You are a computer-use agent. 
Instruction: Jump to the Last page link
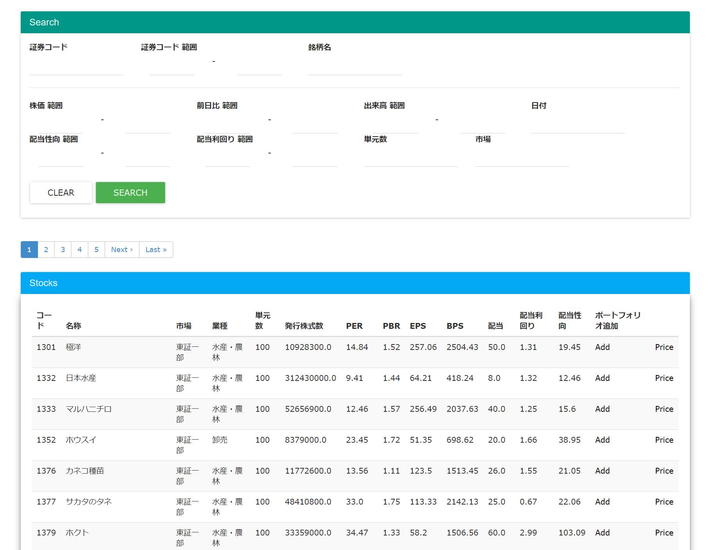(156, 250)
